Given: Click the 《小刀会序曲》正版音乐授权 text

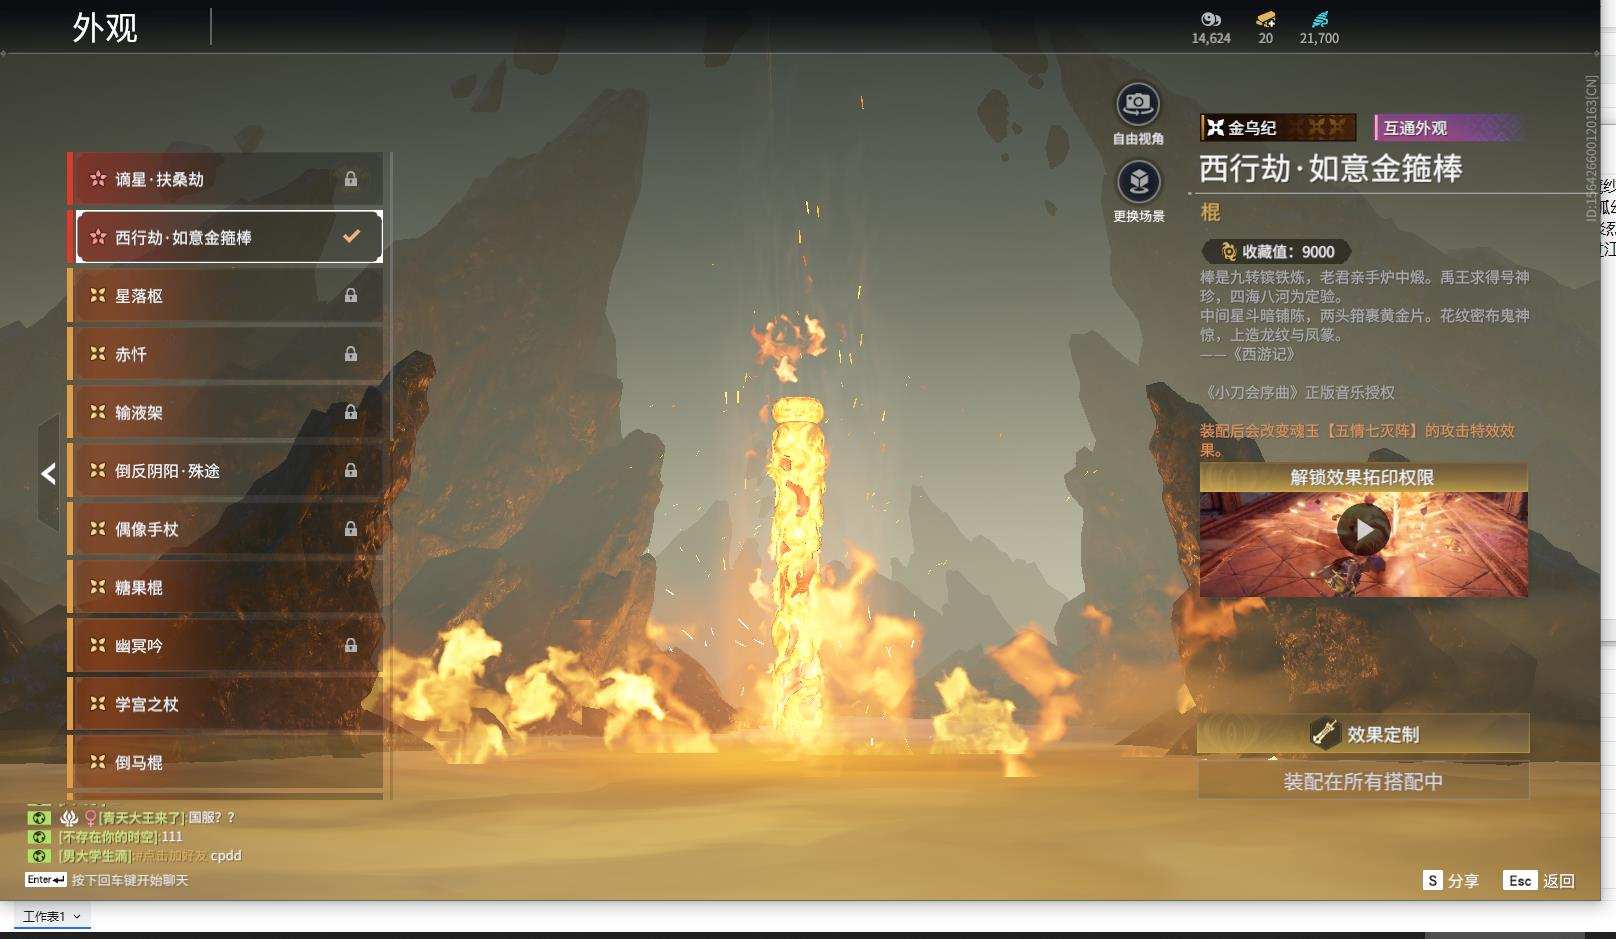Looking at the screenshot, I should [x=1297, y=393].
